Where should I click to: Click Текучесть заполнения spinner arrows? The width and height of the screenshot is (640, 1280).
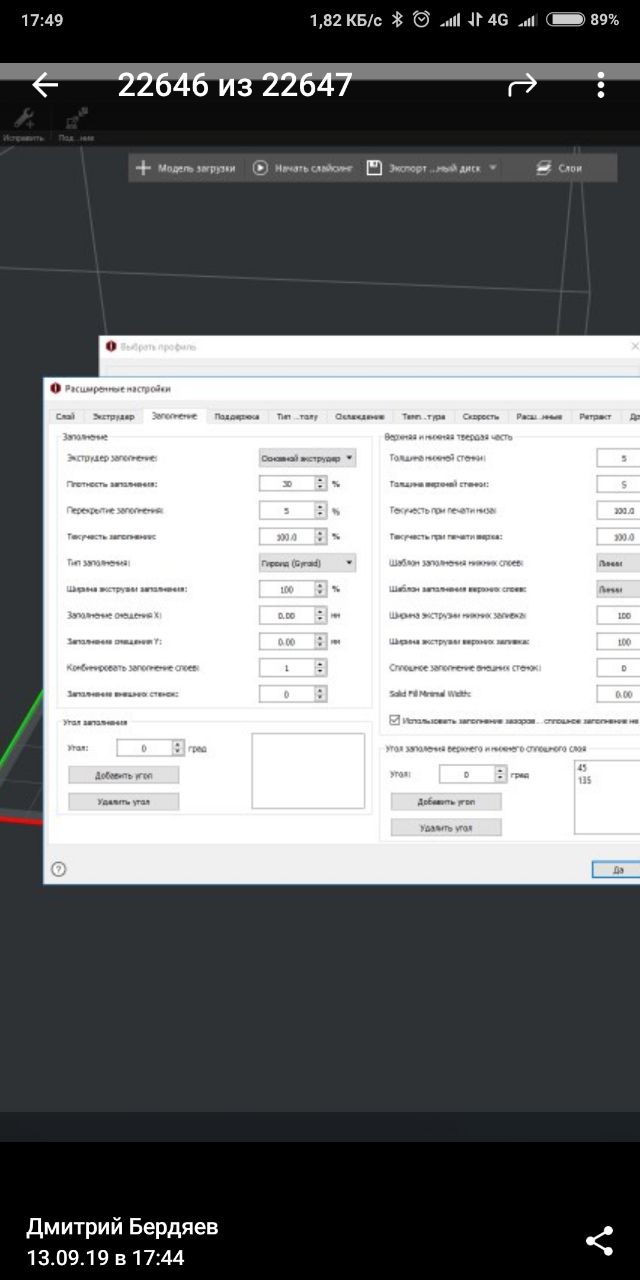click(x=321, y=537)
